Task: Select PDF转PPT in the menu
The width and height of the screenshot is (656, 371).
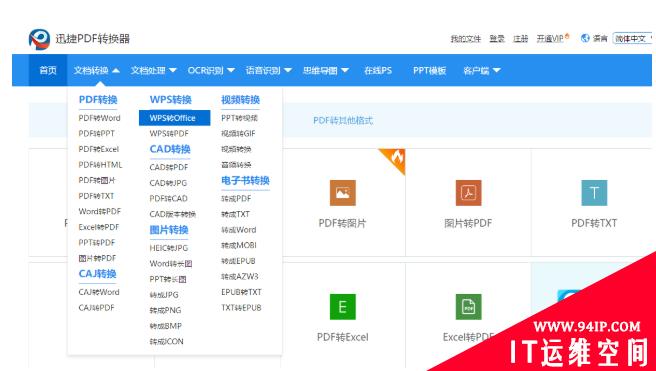Action: (96, 133)
